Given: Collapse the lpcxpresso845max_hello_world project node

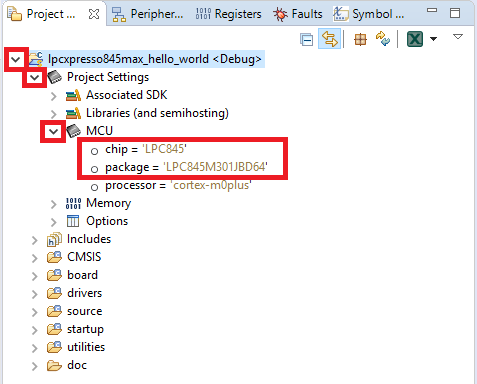Looking at the screenshot, I should [x=16, y=60].
